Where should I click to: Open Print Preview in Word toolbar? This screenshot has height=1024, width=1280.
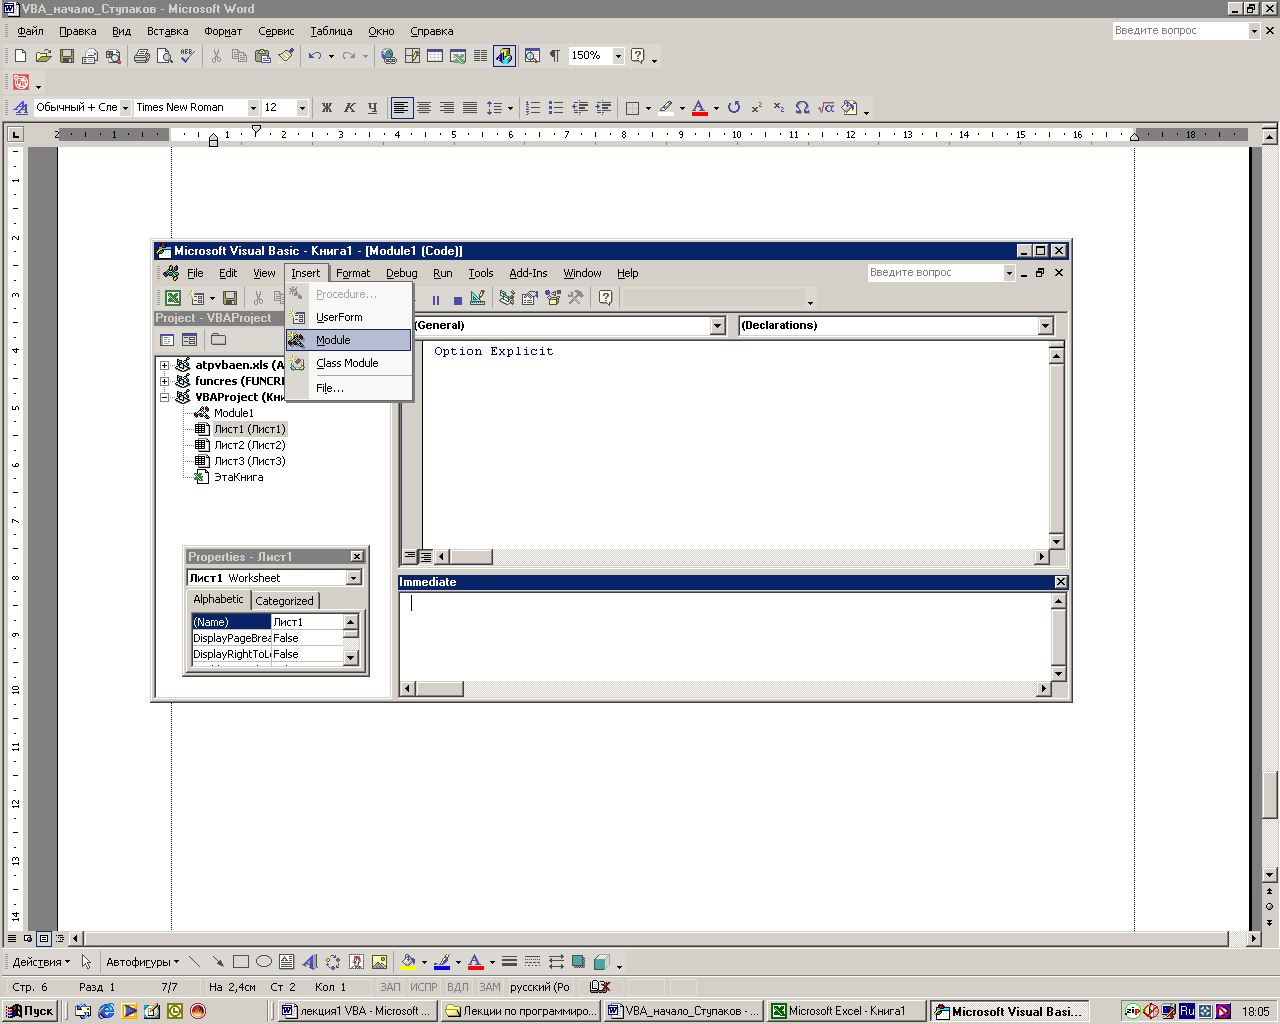coord(164,56)
